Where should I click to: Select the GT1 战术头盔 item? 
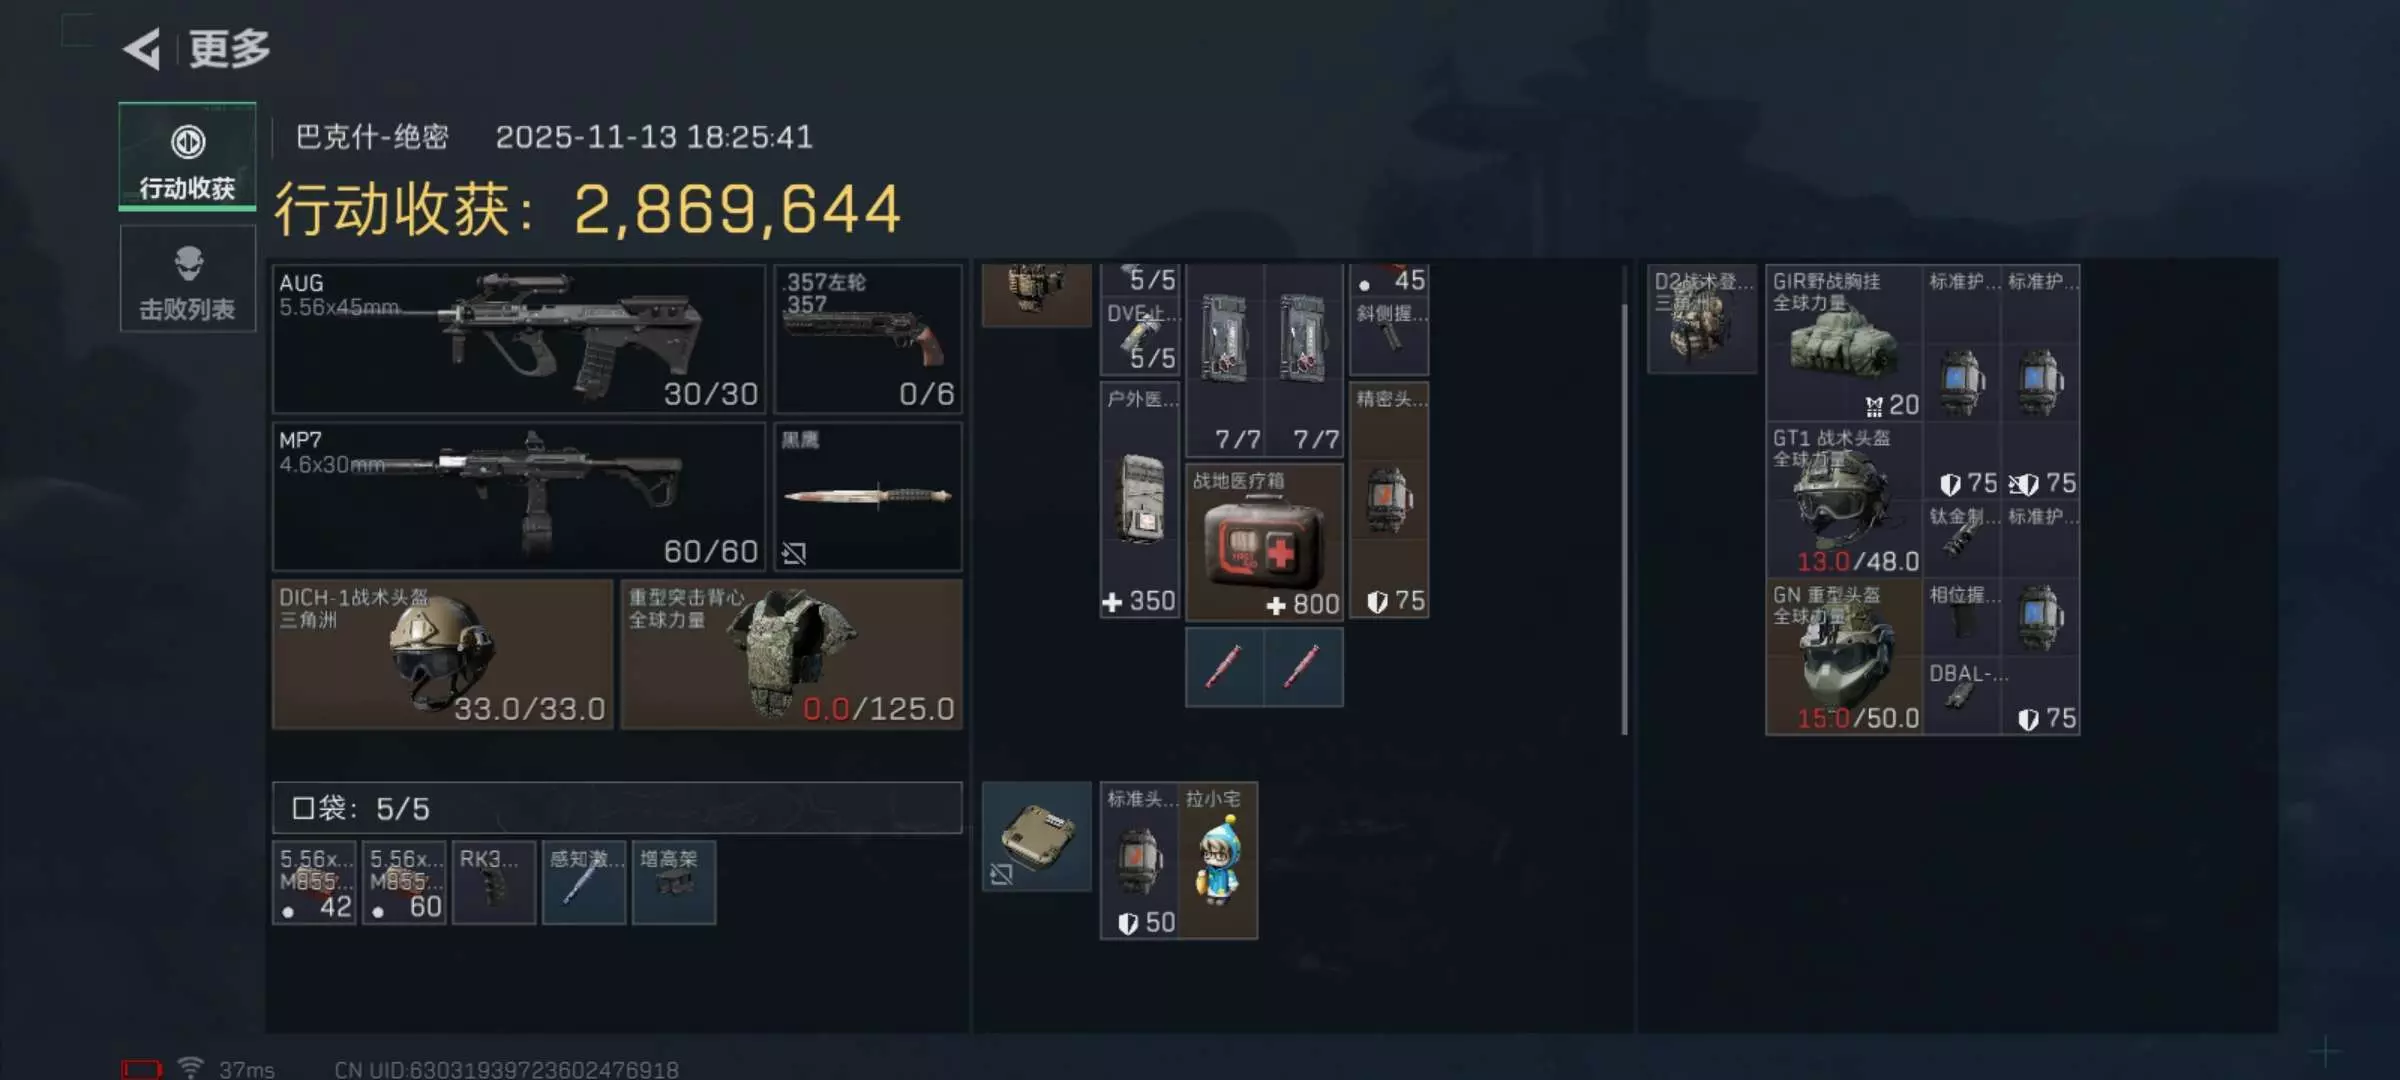[1844, 500]
